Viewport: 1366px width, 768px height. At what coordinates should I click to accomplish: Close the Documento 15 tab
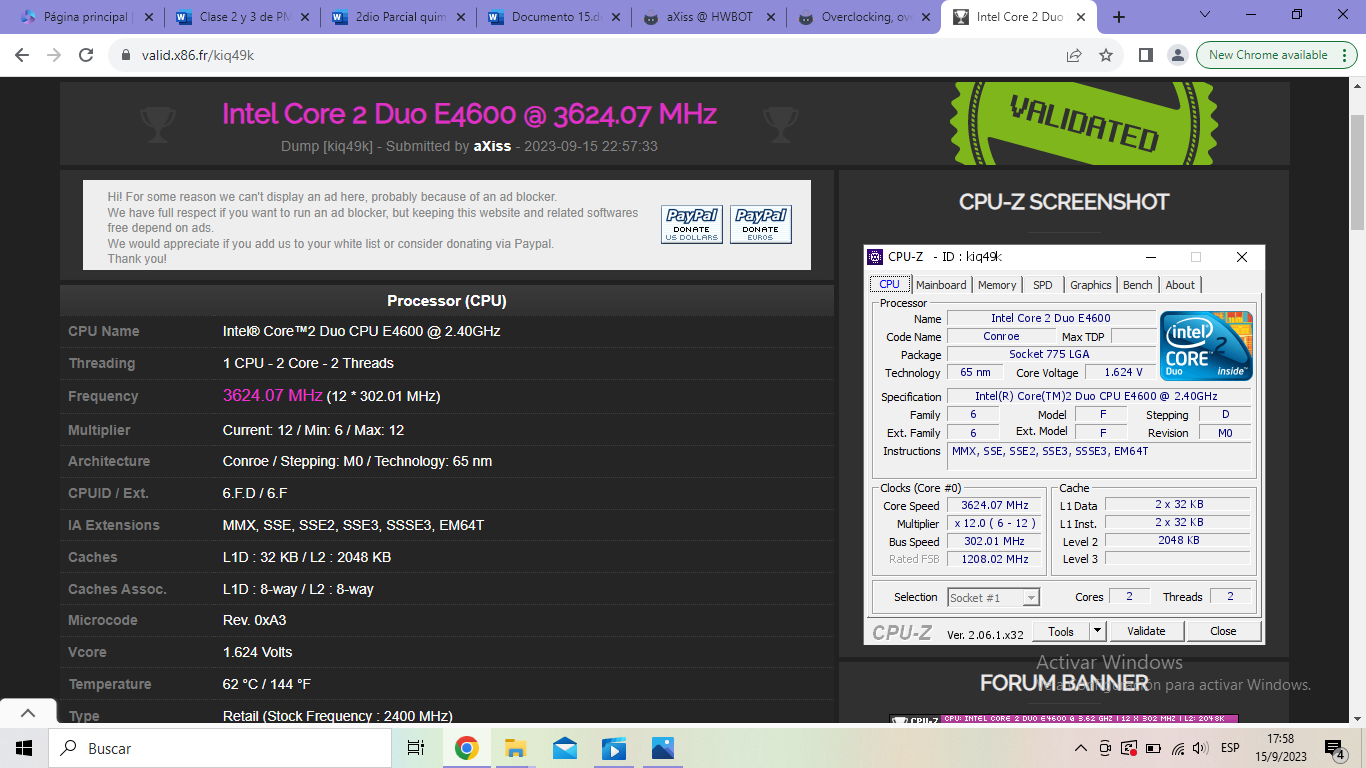[616, 17]
